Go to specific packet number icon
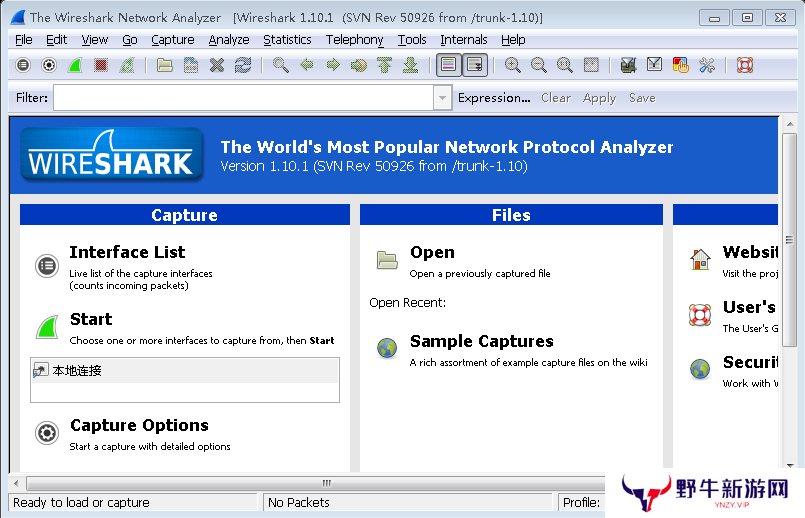 point(359,65)
